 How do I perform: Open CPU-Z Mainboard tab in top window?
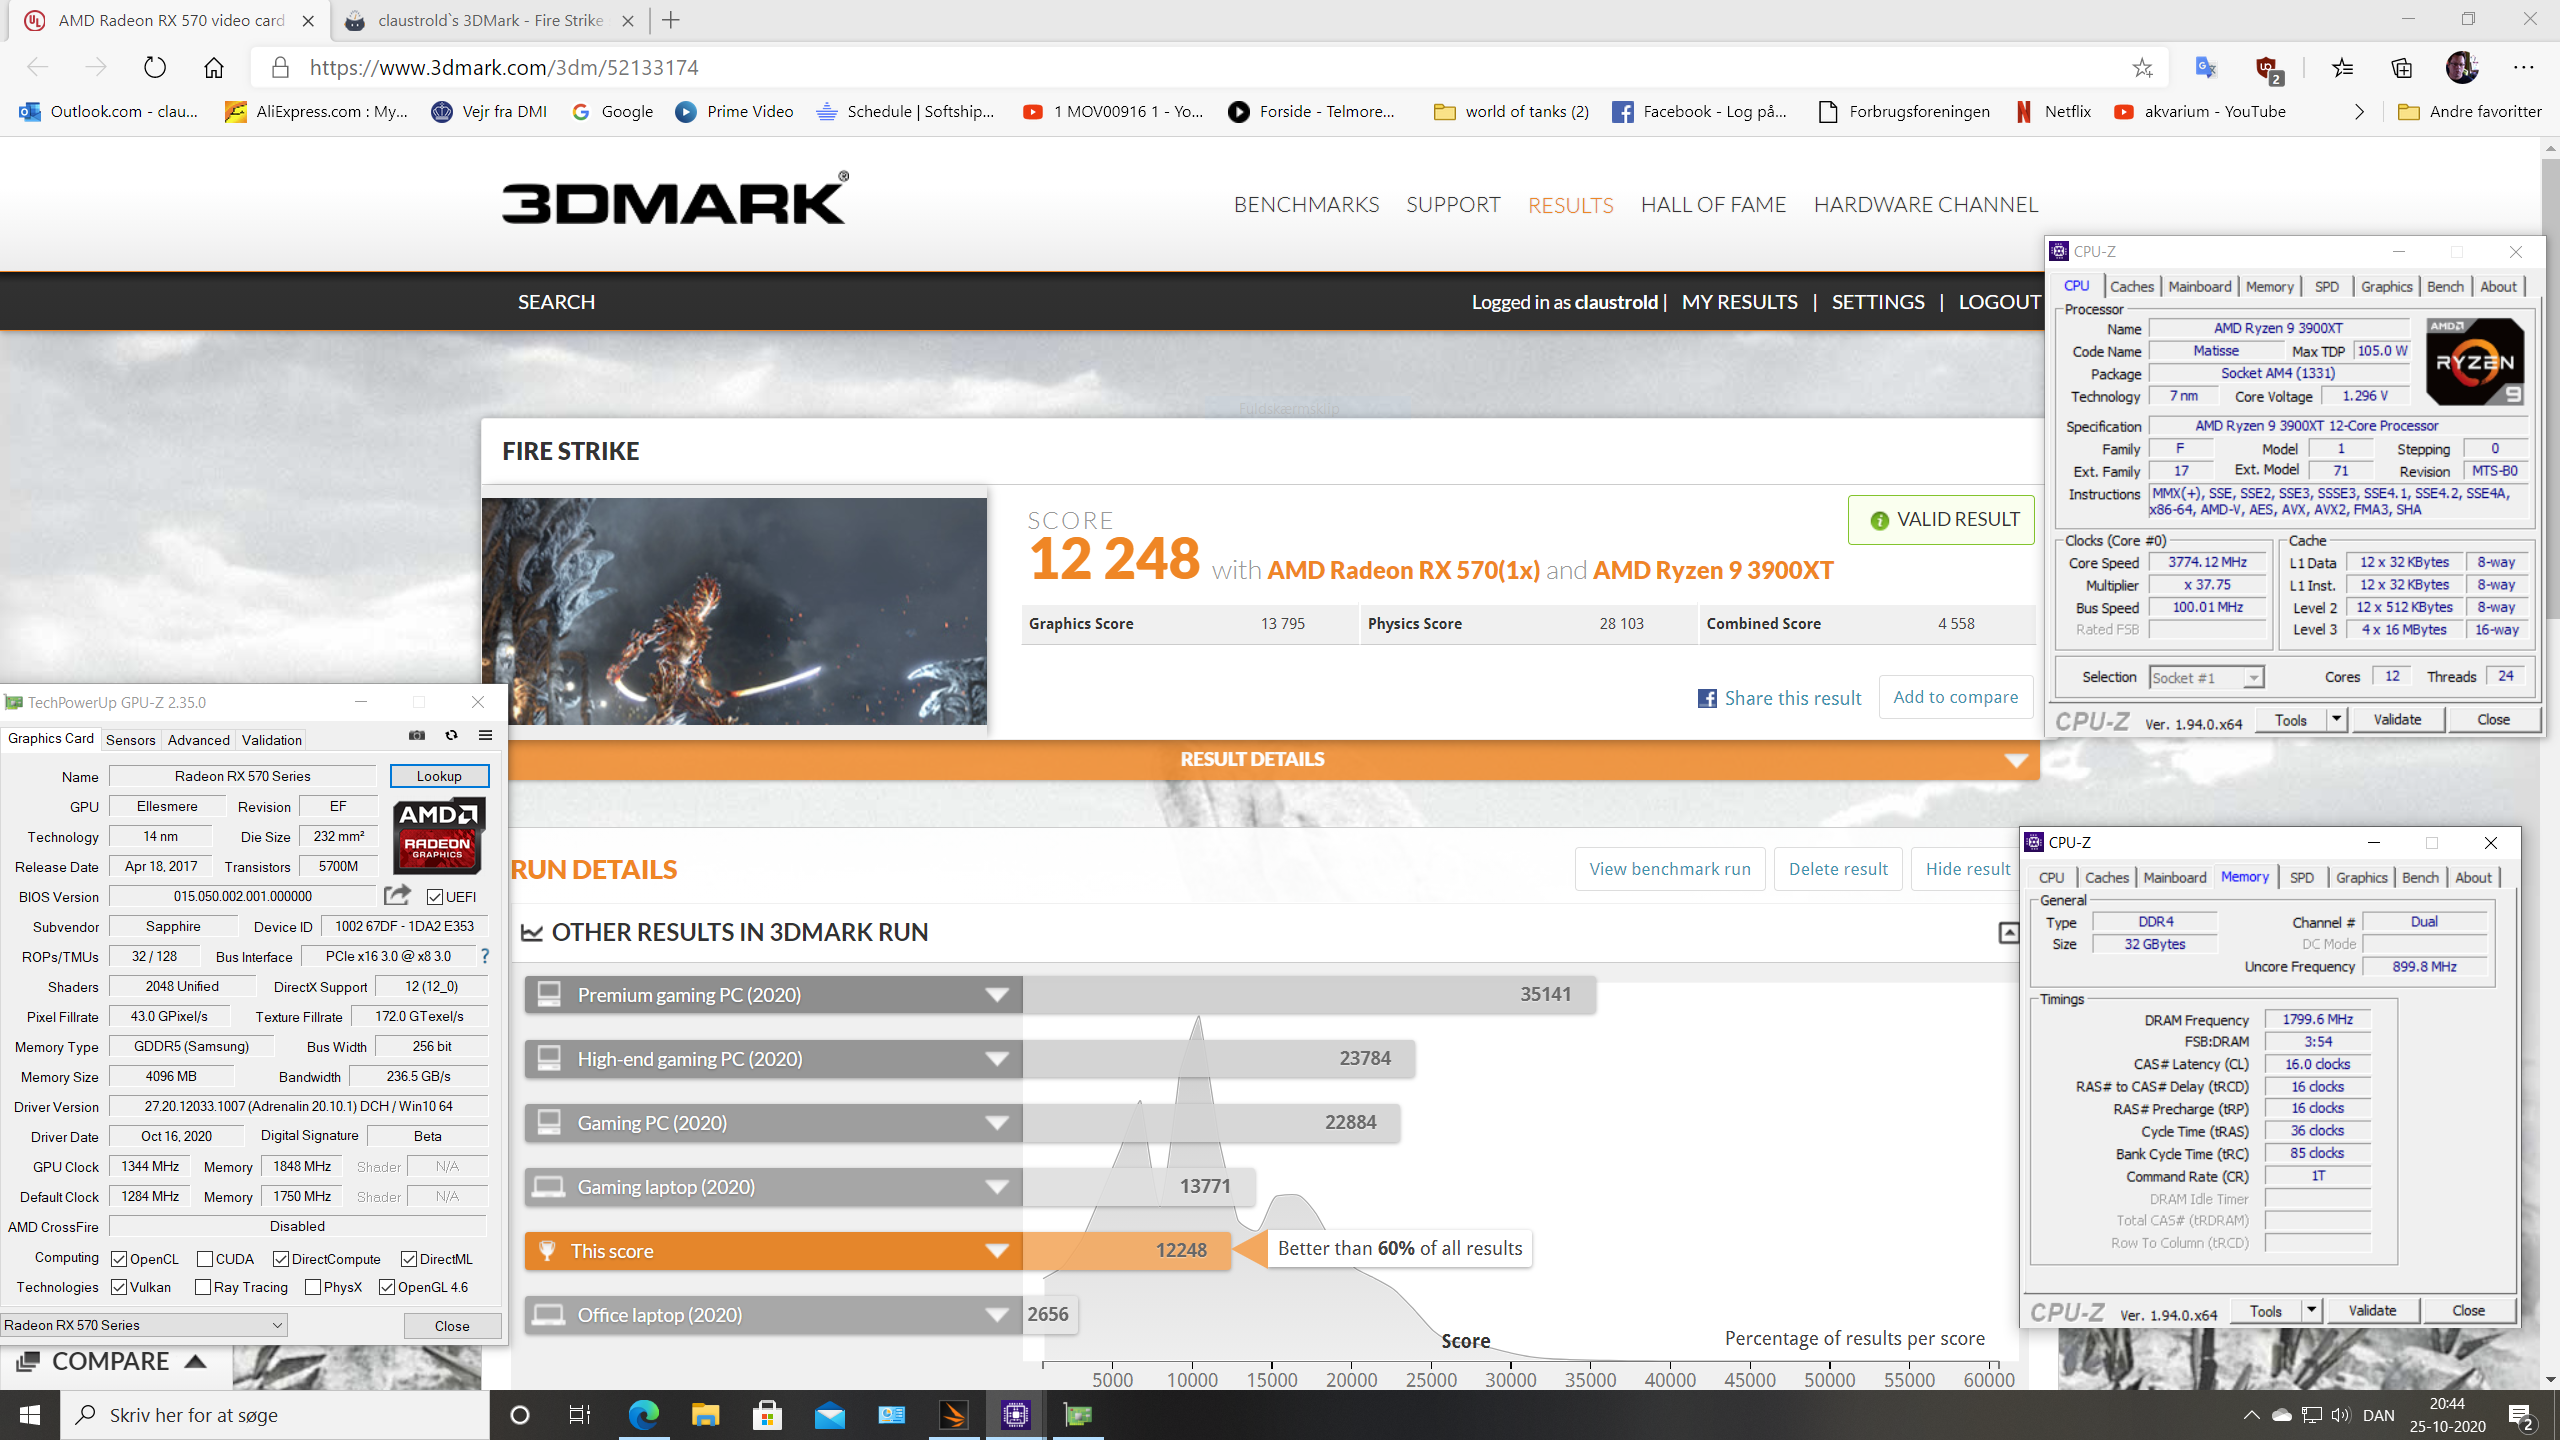pos(2199,287)
